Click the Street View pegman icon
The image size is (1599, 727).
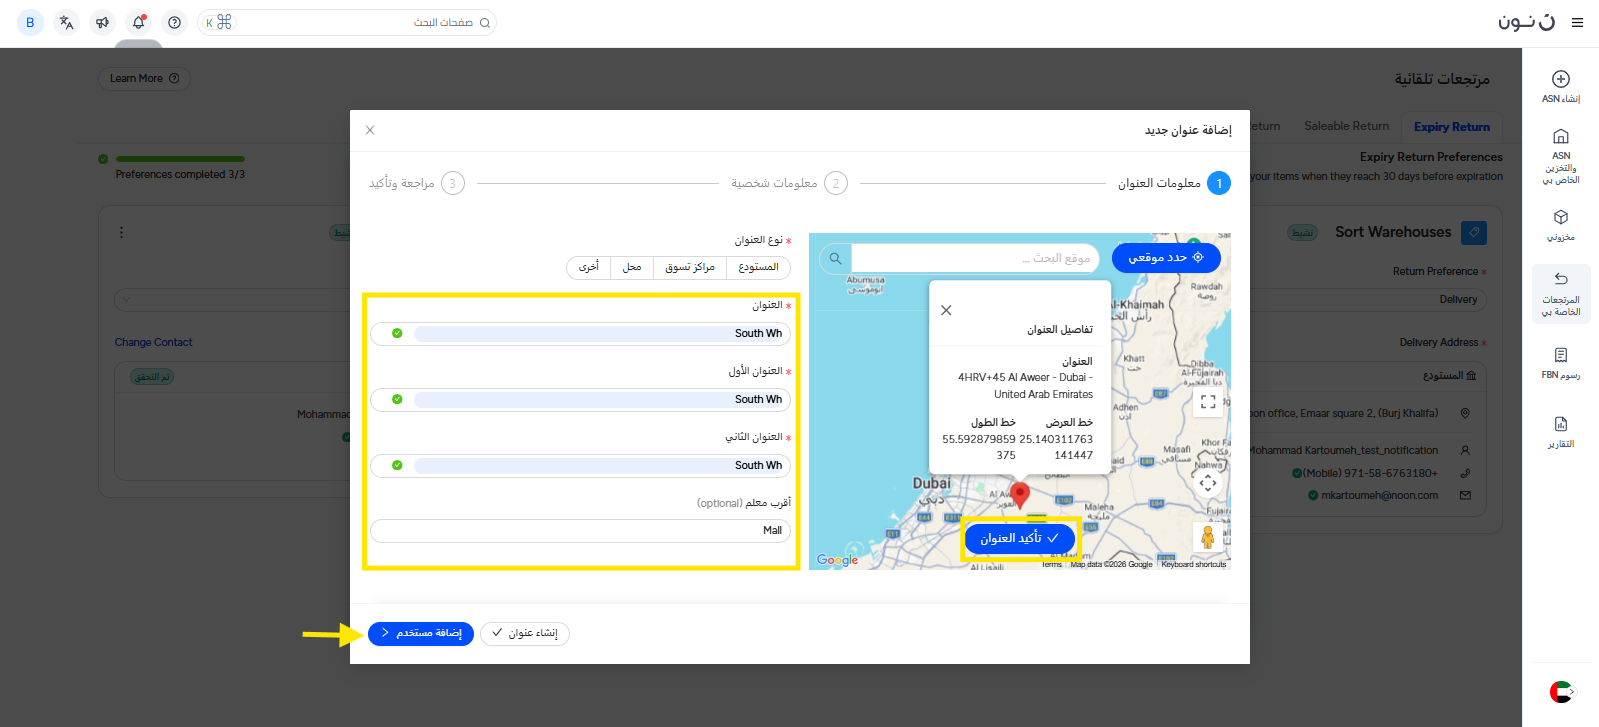coord(1207,537)
